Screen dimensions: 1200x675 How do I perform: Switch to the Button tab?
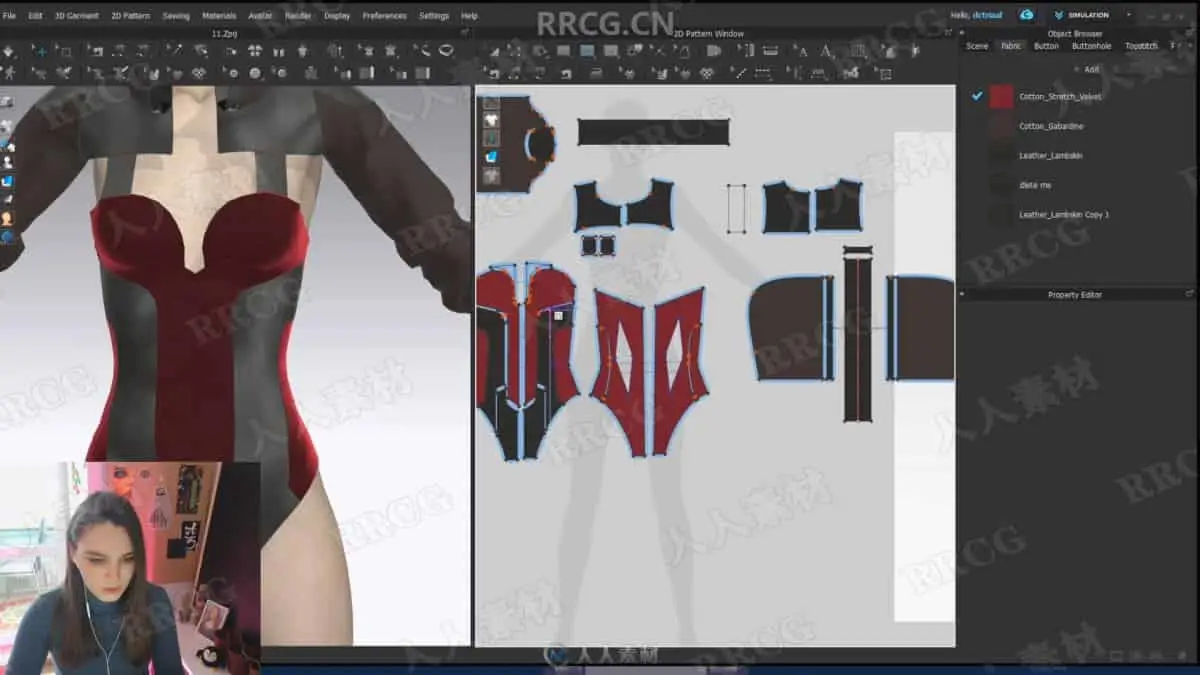click(1046, 46)
